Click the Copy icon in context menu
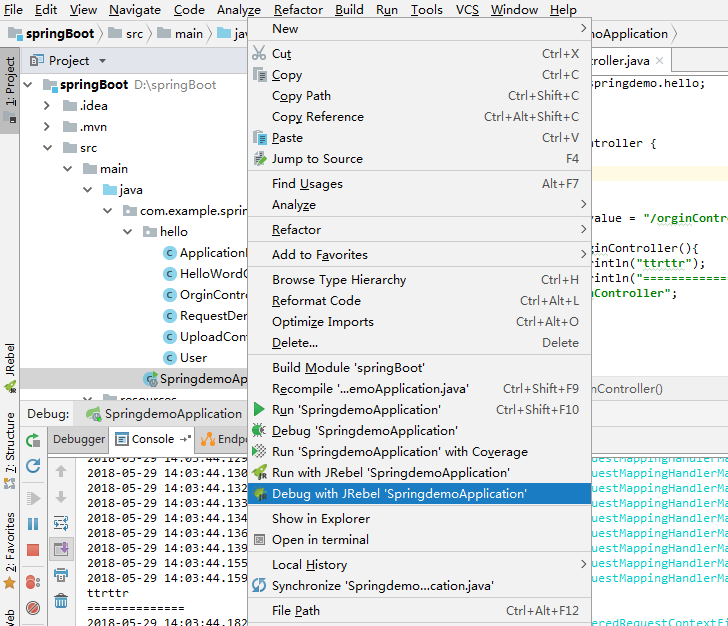Viewport: 728px width, 626px height. click(260, 74)
